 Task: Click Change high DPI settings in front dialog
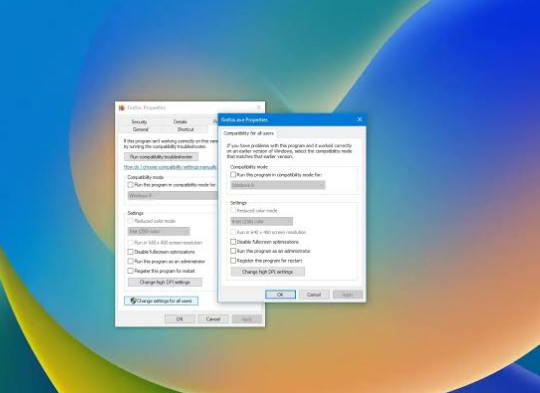[x=268, y=272]
